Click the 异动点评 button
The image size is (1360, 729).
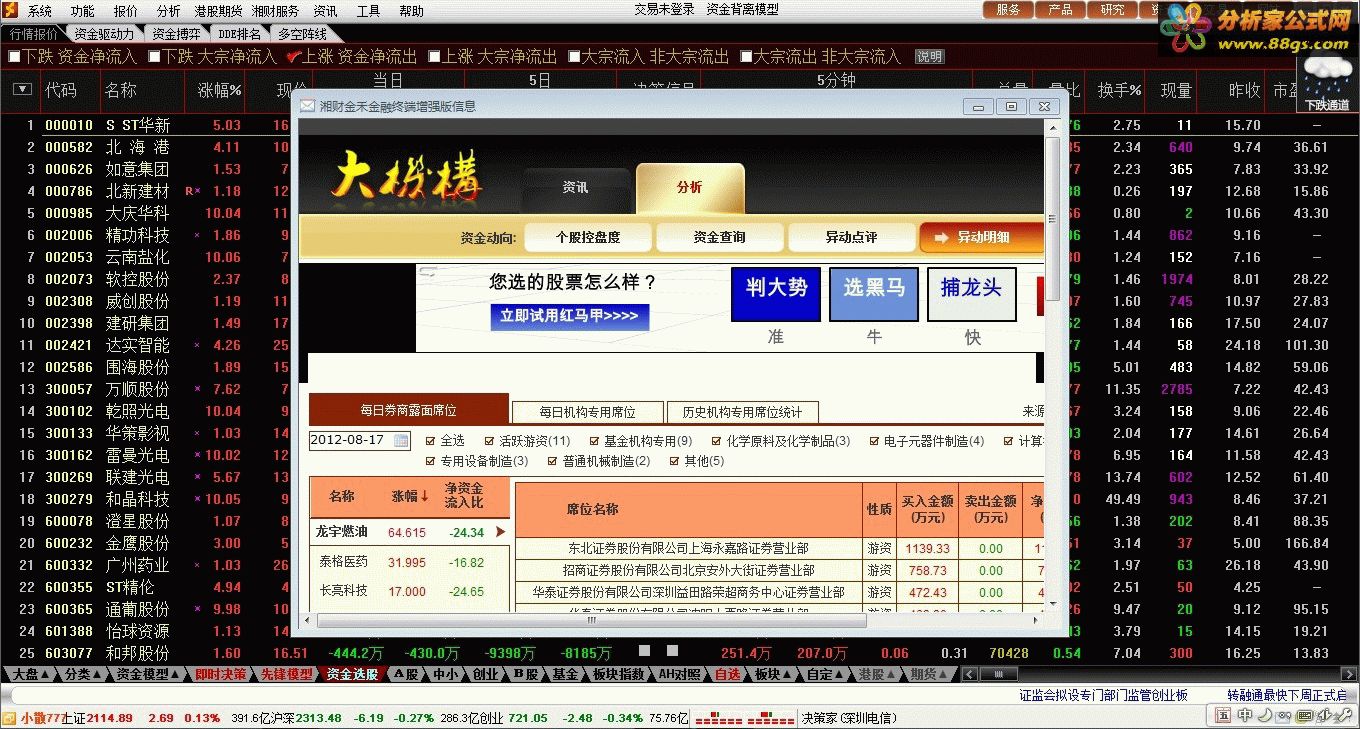pos(851,237)
